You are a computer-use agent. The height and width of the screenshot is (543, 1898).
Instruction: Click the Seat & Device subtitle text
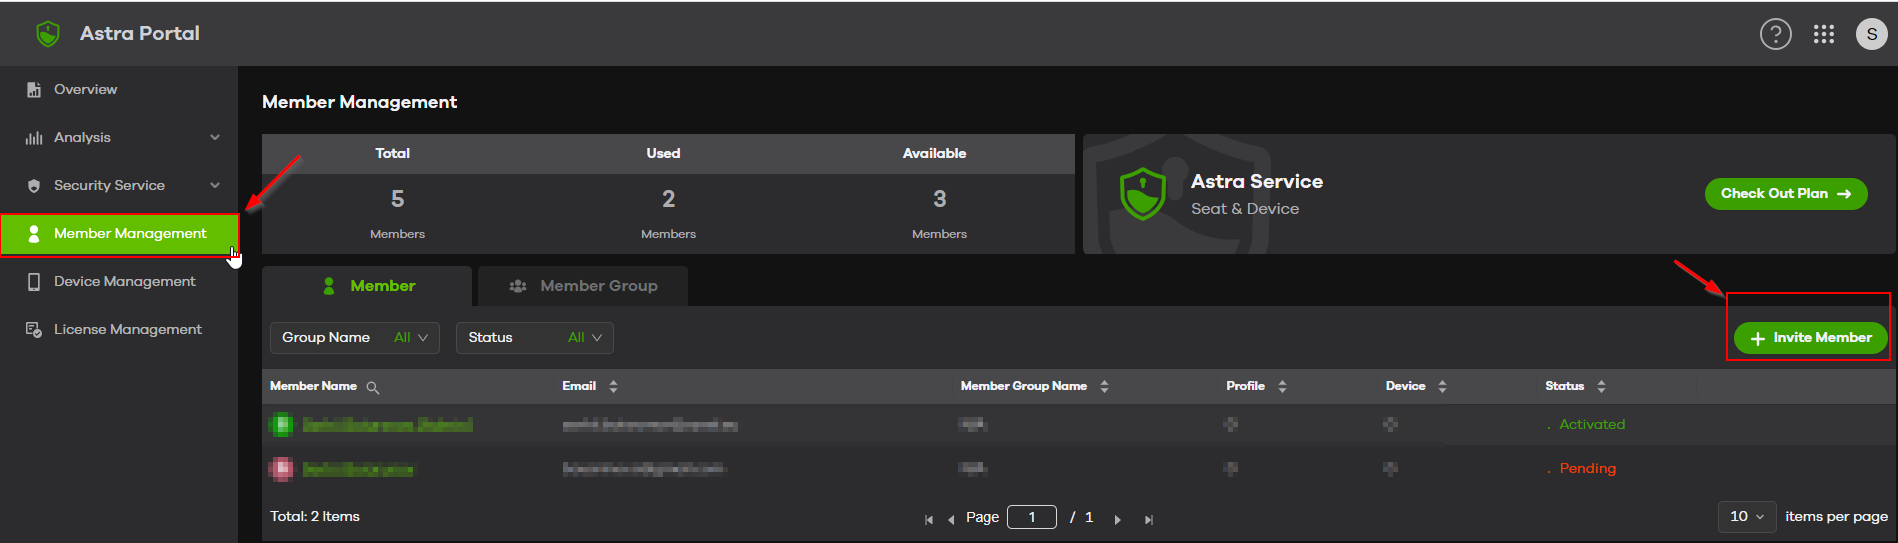[x=1245, y=209]
